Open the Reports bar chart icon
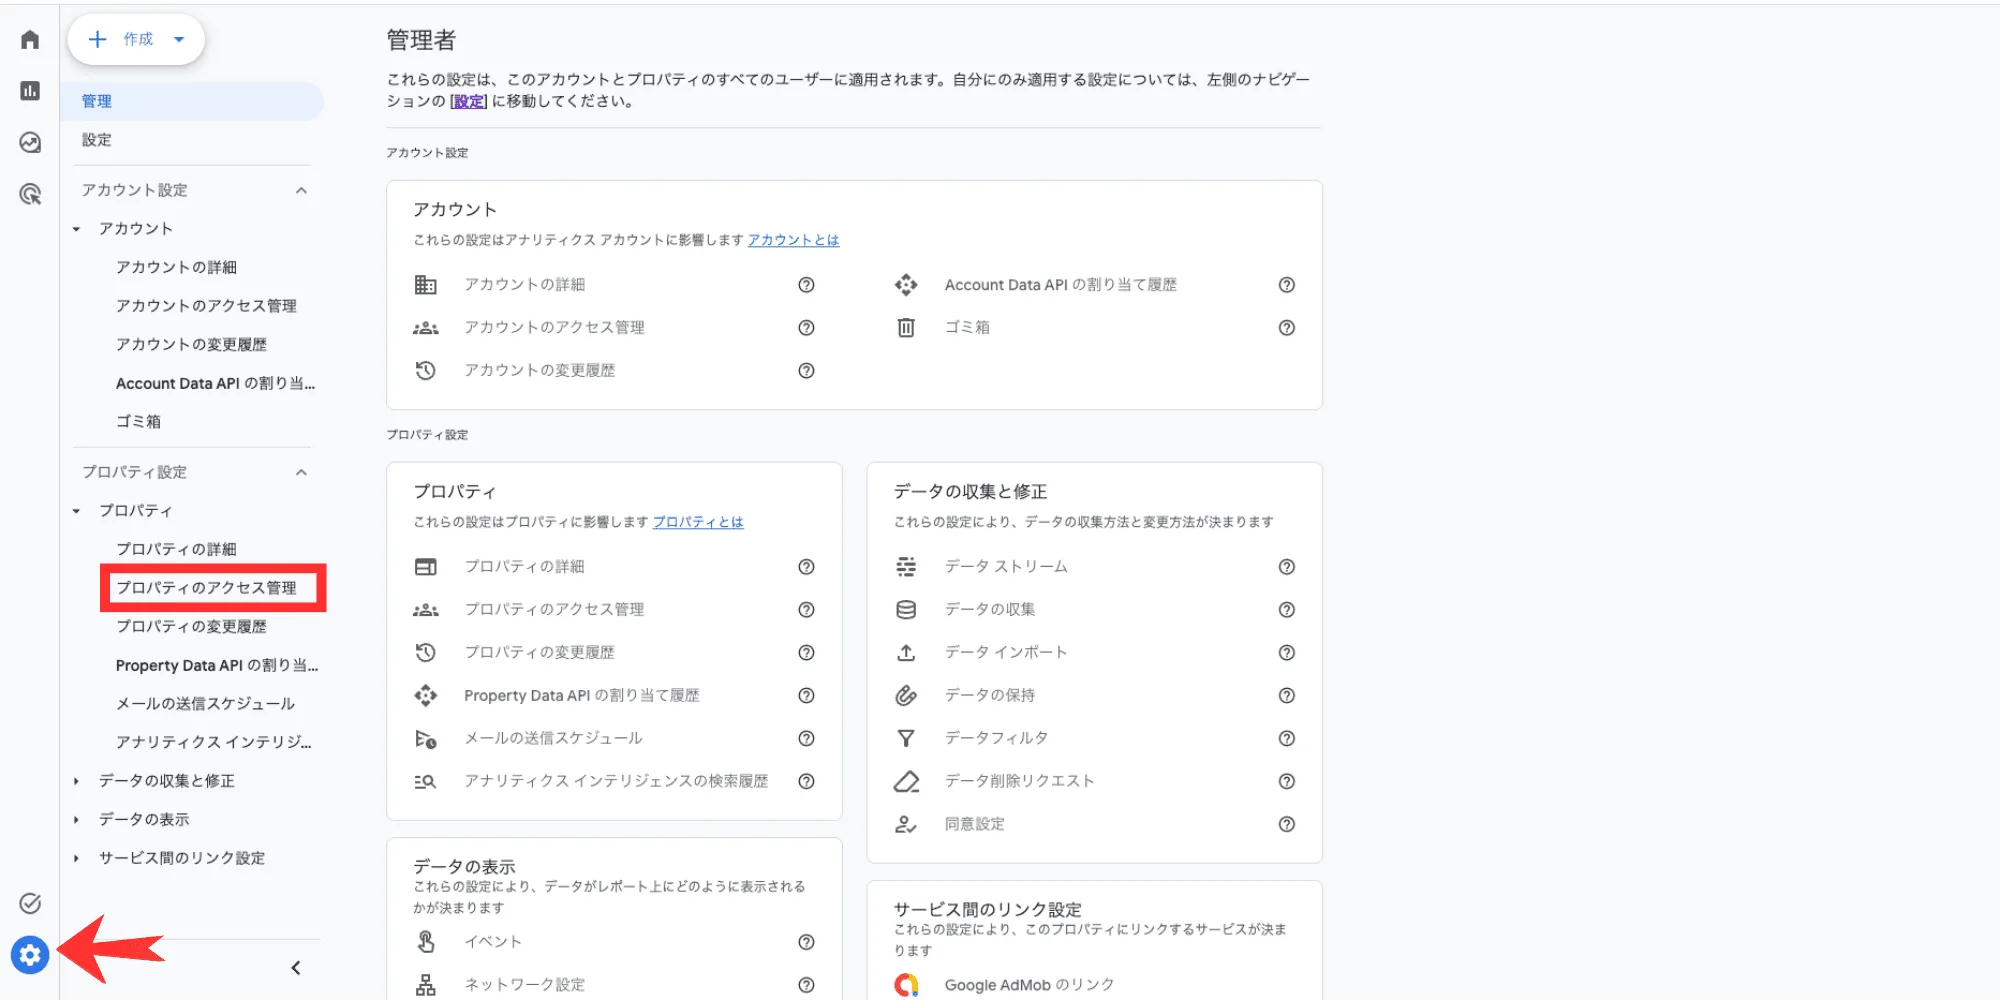Viewport: 2000px width, 1000px height. (30, 91)
